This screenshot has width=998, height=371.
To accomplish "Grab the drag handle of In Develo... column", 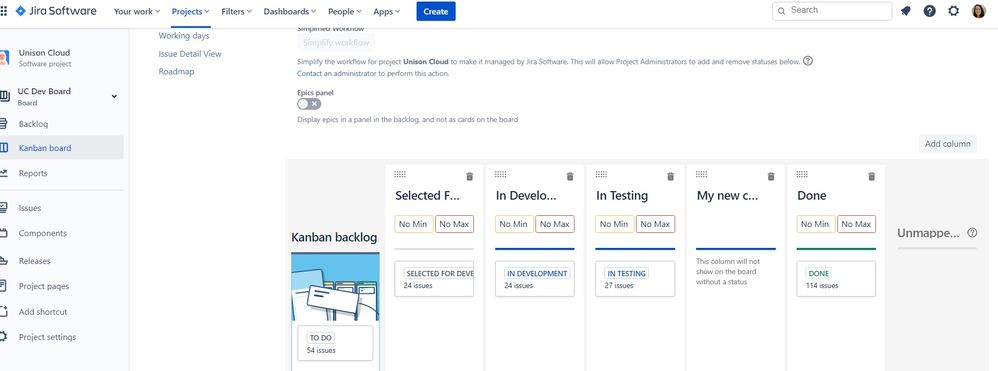I will click(500, 174).
